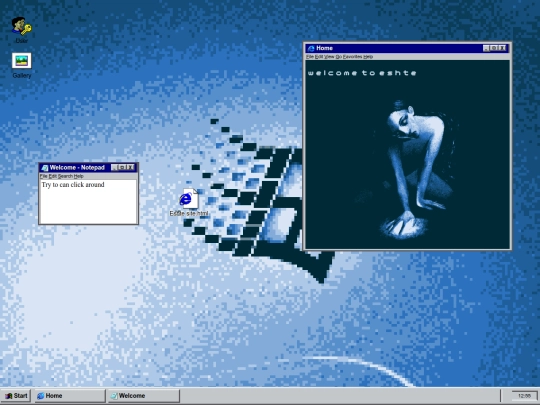The height and width of the screenshot is (405, 540).
Task: Click 'welcome to eshte' heading text
Action: click(362, 73)
